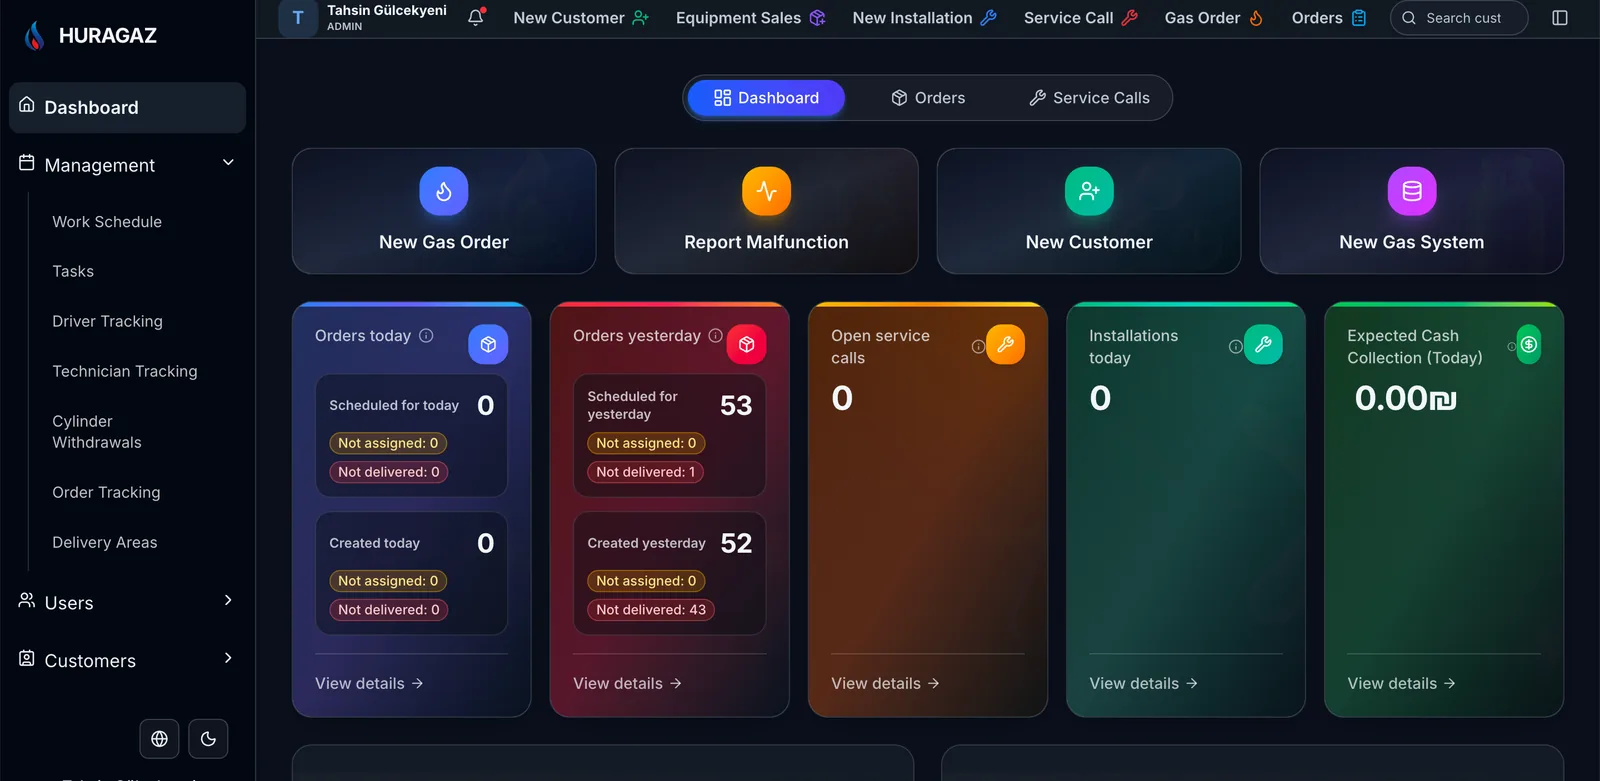Click New Installation in the top bar

pos(925,18)
